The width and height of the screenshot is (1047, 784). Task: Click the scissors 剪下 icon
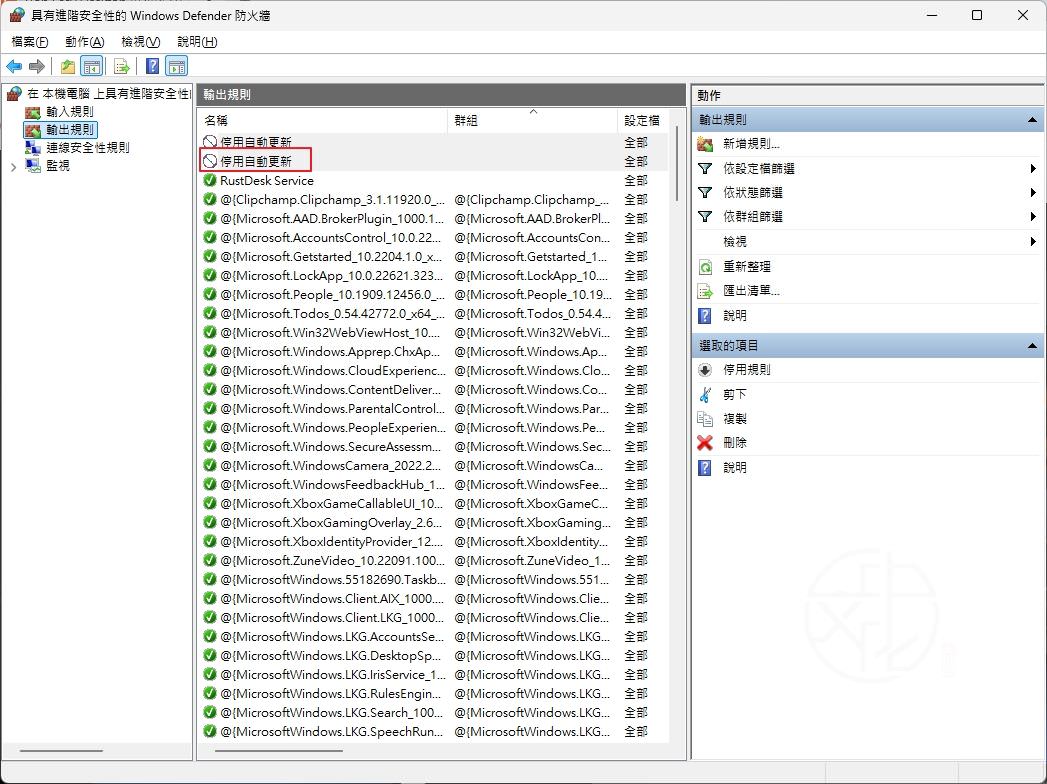click(705, 394)
